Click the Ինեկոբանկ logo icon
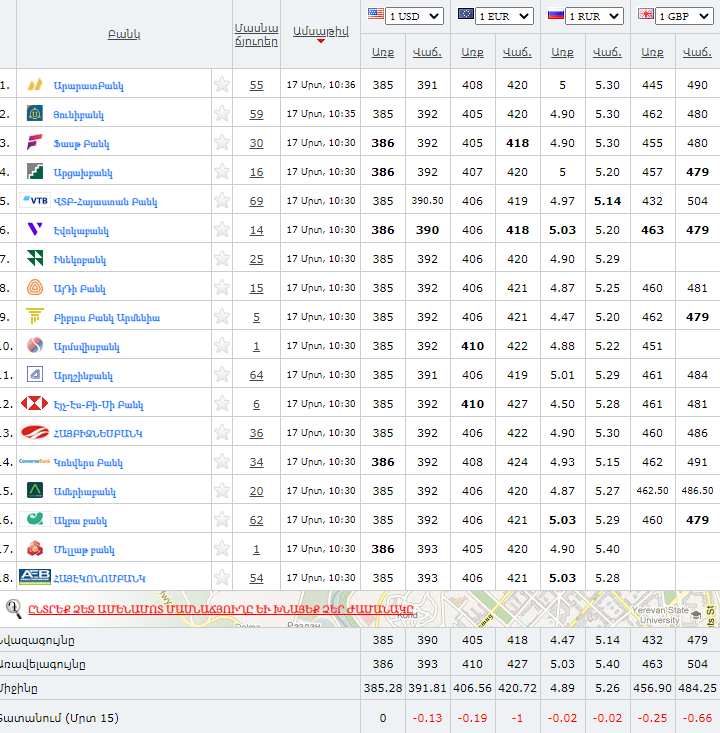The image size is (720, 733). 35,258
